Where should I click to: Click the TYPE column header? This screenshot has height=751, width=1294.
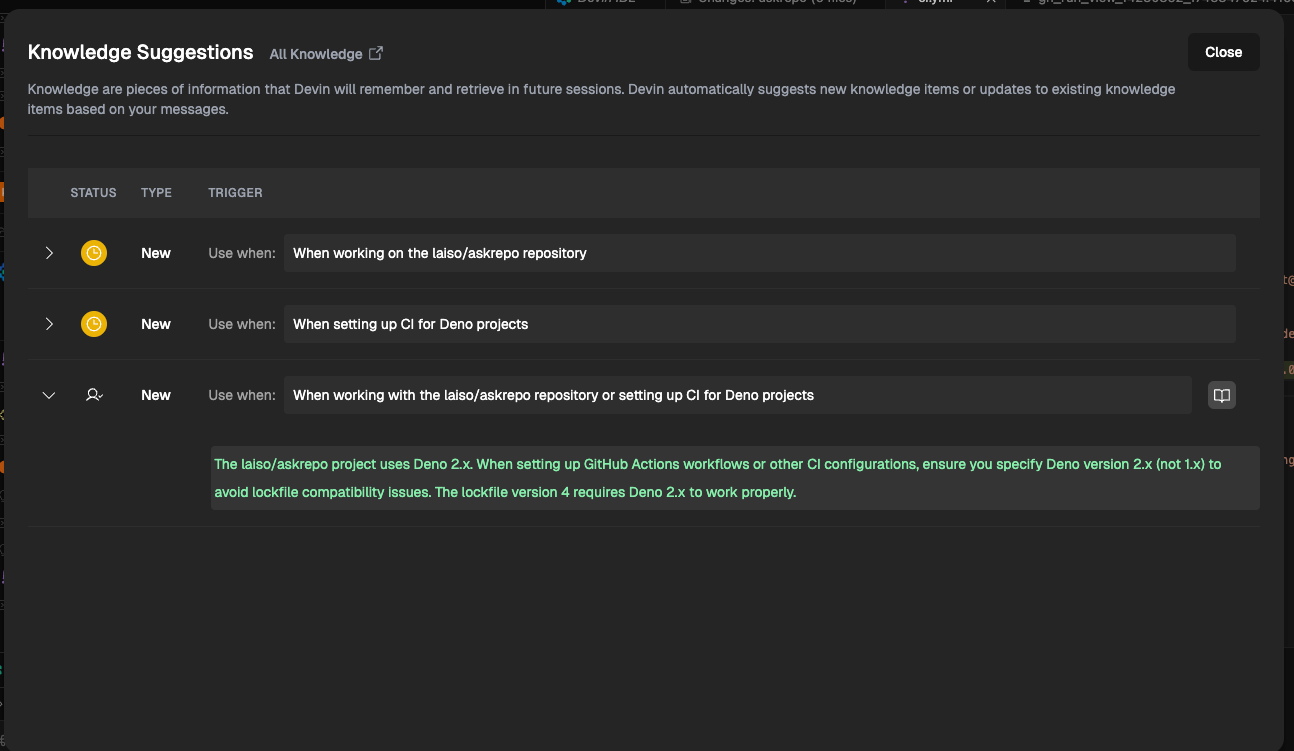tap(156, 192)
